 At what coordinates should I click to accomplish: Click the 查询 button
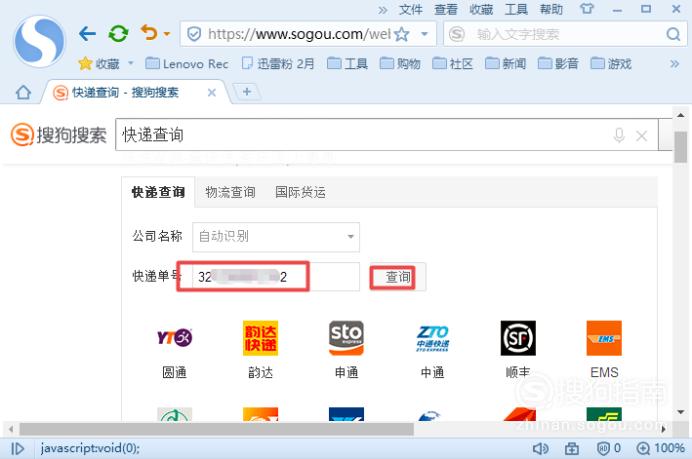pyautogui.click(x=398, y=277)
